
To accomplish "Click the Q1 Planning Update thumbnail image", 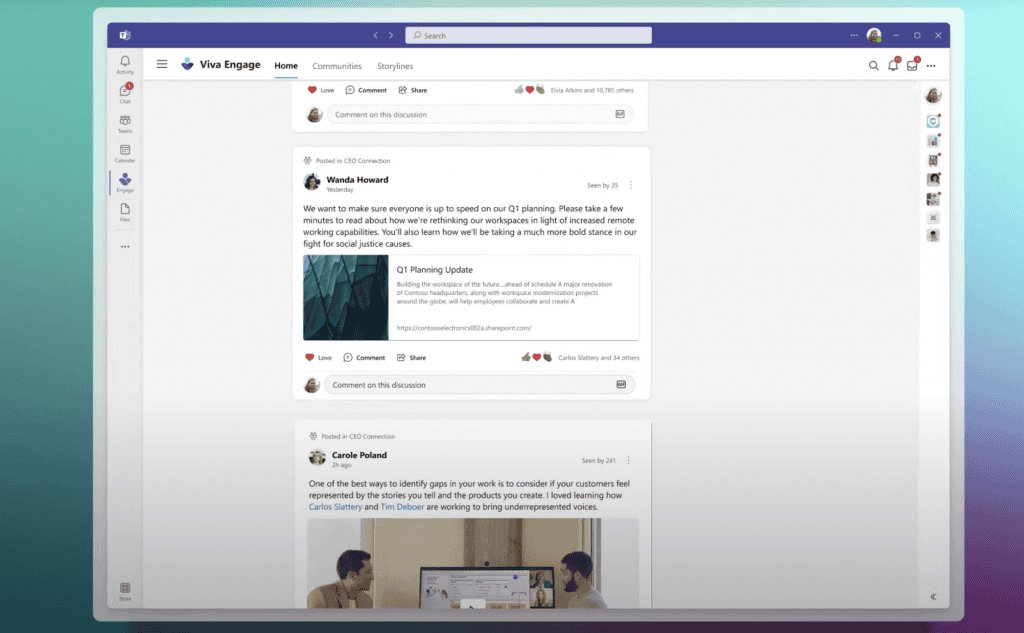I will (345, 297).
